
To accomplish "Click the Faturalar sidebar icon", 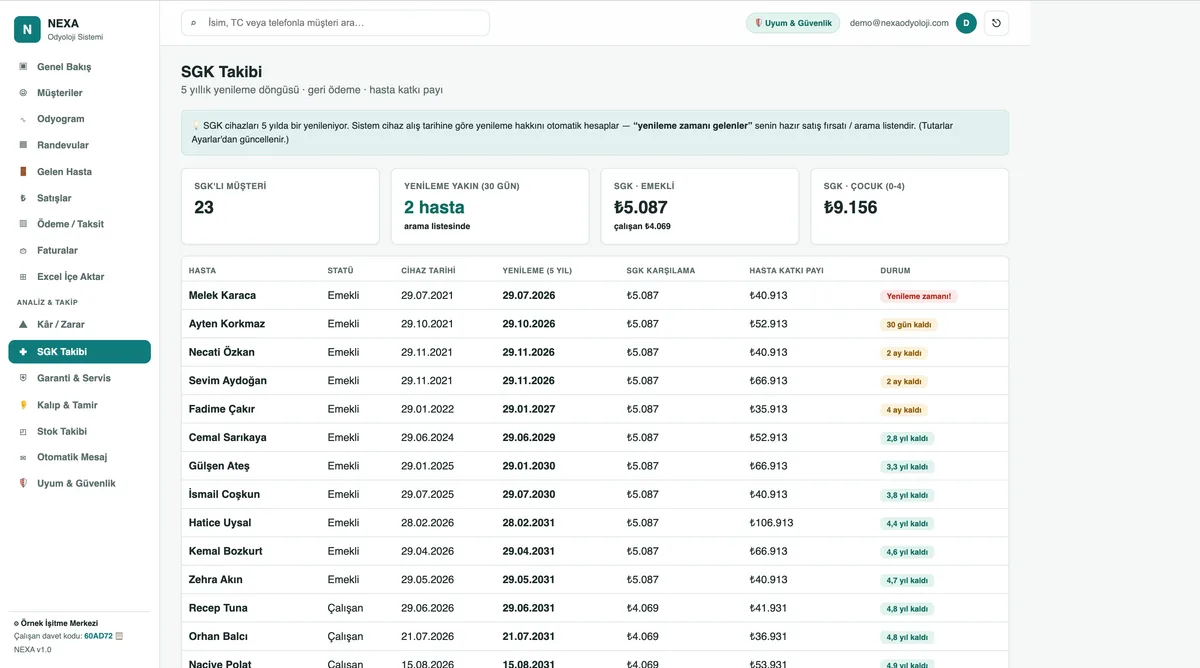I will [23, 250].
